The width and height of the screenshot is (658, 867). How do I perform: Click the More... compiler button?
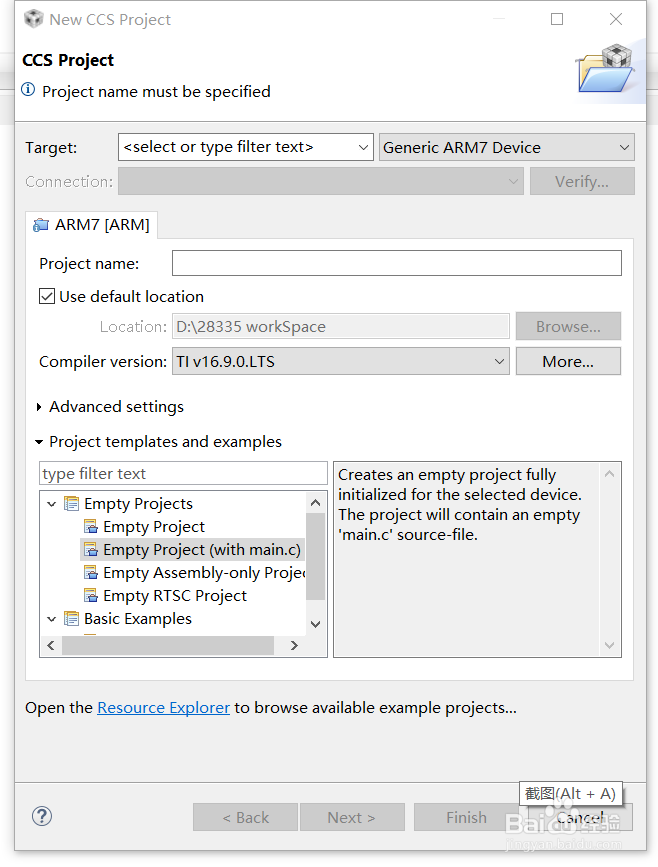[568, 362]
